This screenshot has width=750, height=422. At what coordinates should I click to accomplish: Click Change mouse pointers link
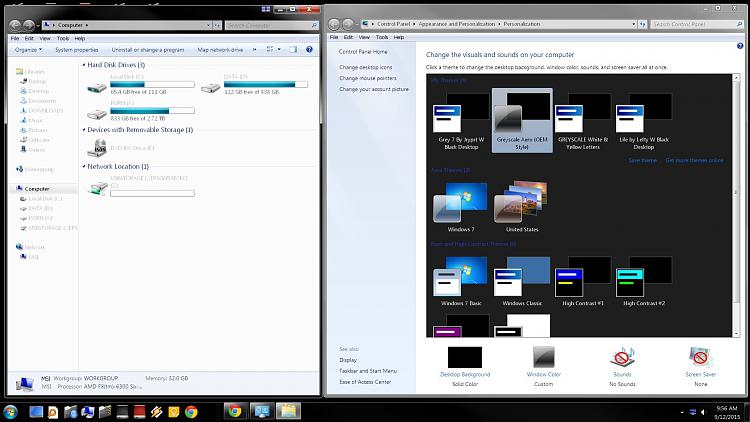[367, 78]
